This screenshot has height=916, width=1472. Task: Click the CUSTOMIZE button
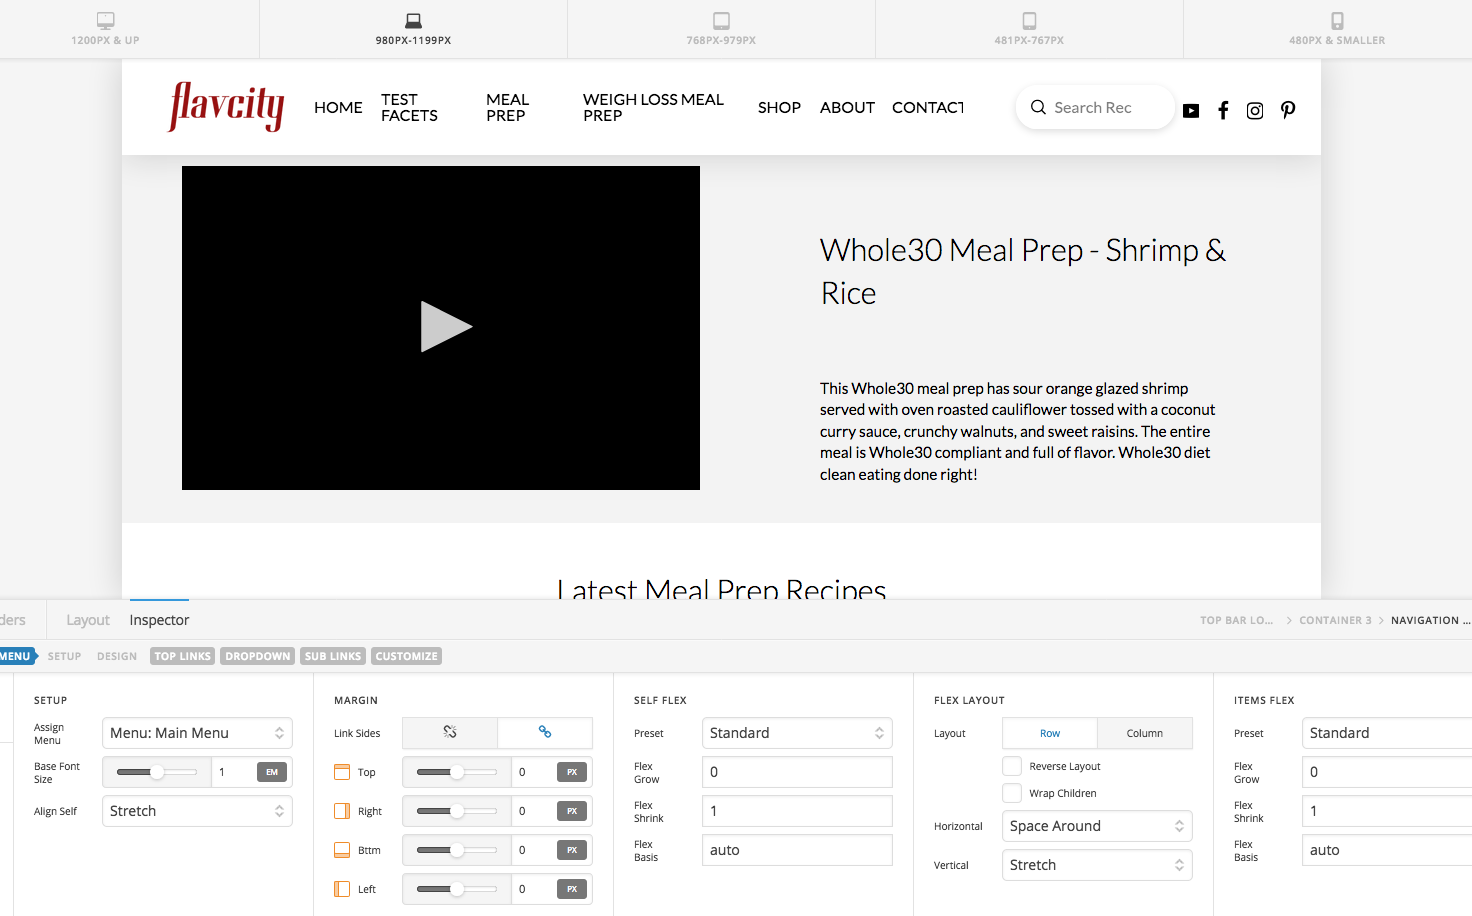406,656
